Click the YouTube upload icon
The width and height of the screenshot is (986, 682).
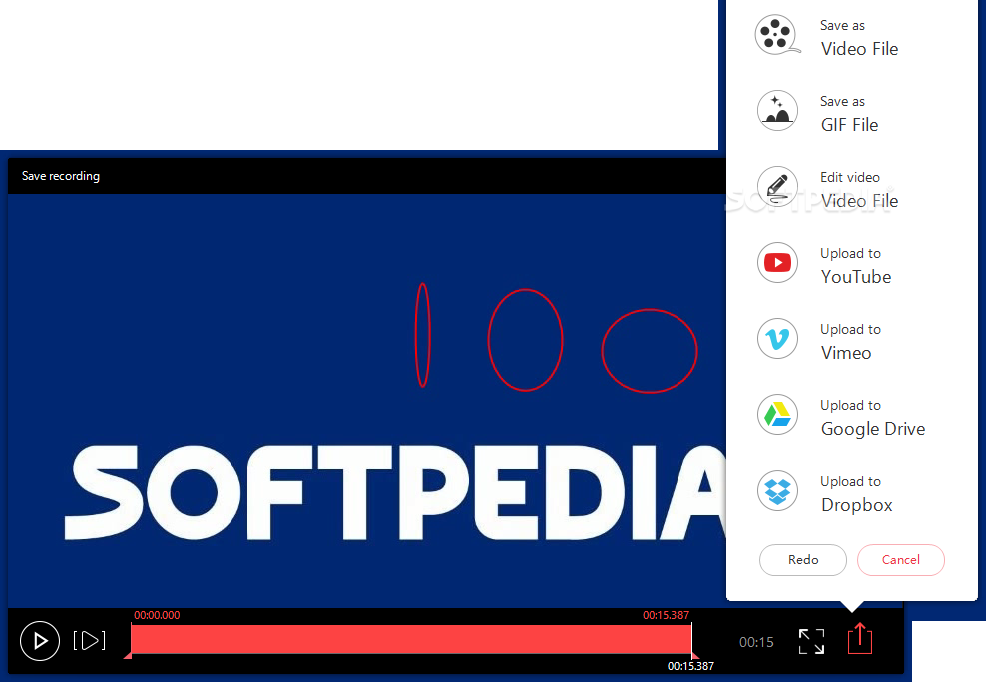tap(777, 263)
